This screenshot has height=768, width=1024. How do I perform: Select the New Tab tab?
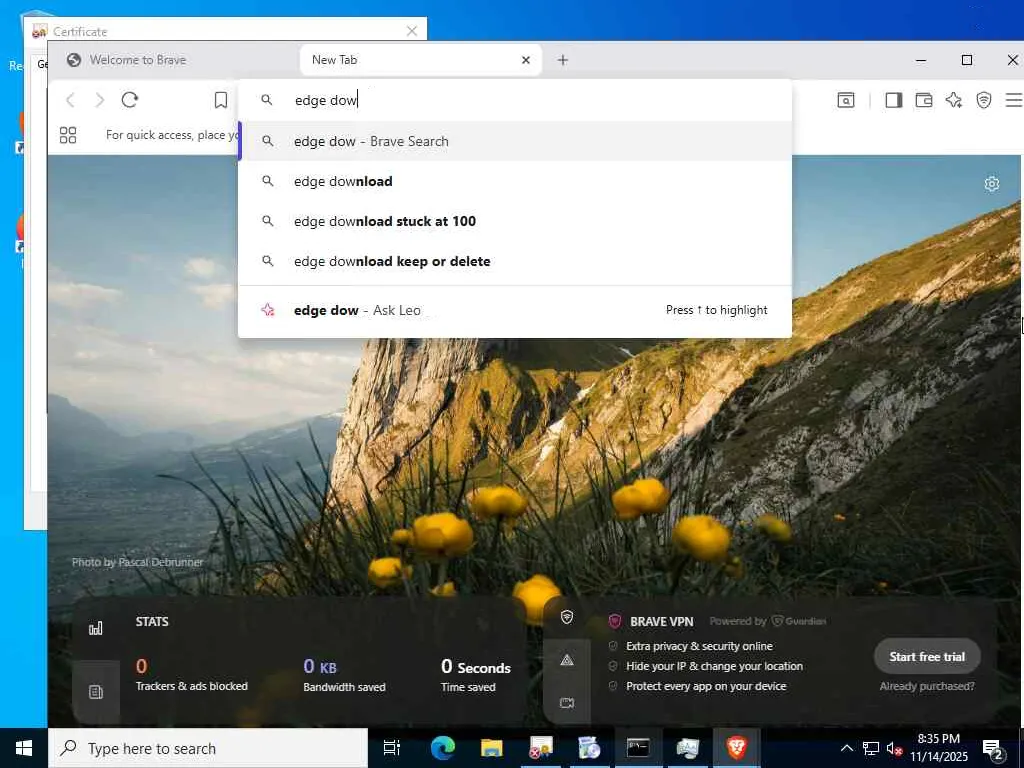421,60
